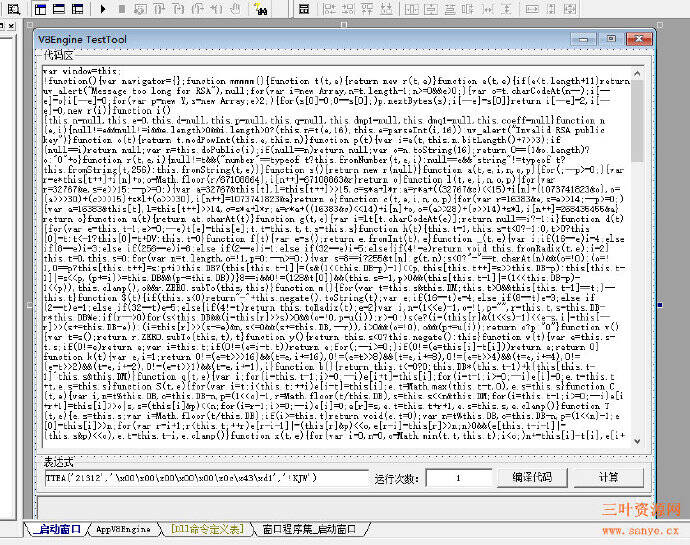Maximize the V8Engine TestTool window

[x=612, y=39]
